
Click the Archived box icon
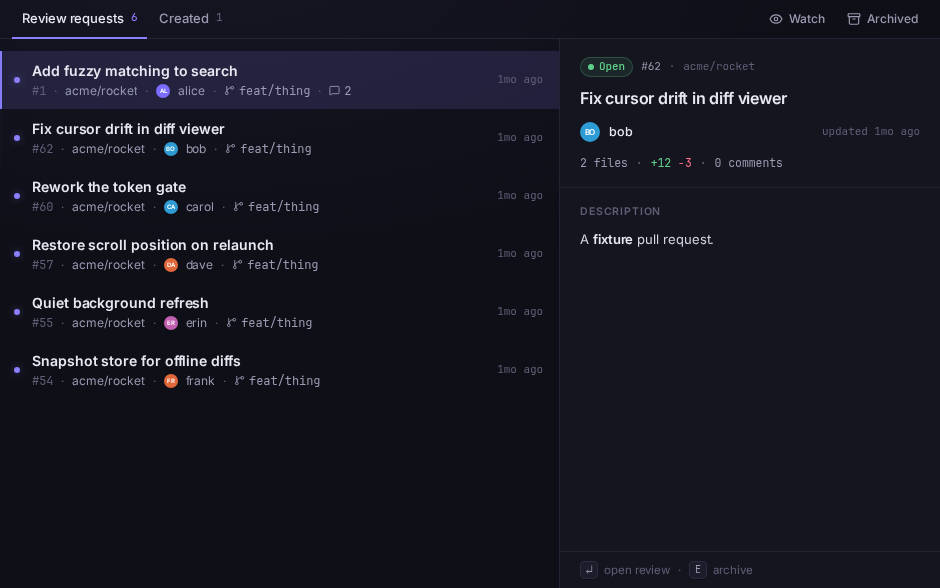(854, 19)
